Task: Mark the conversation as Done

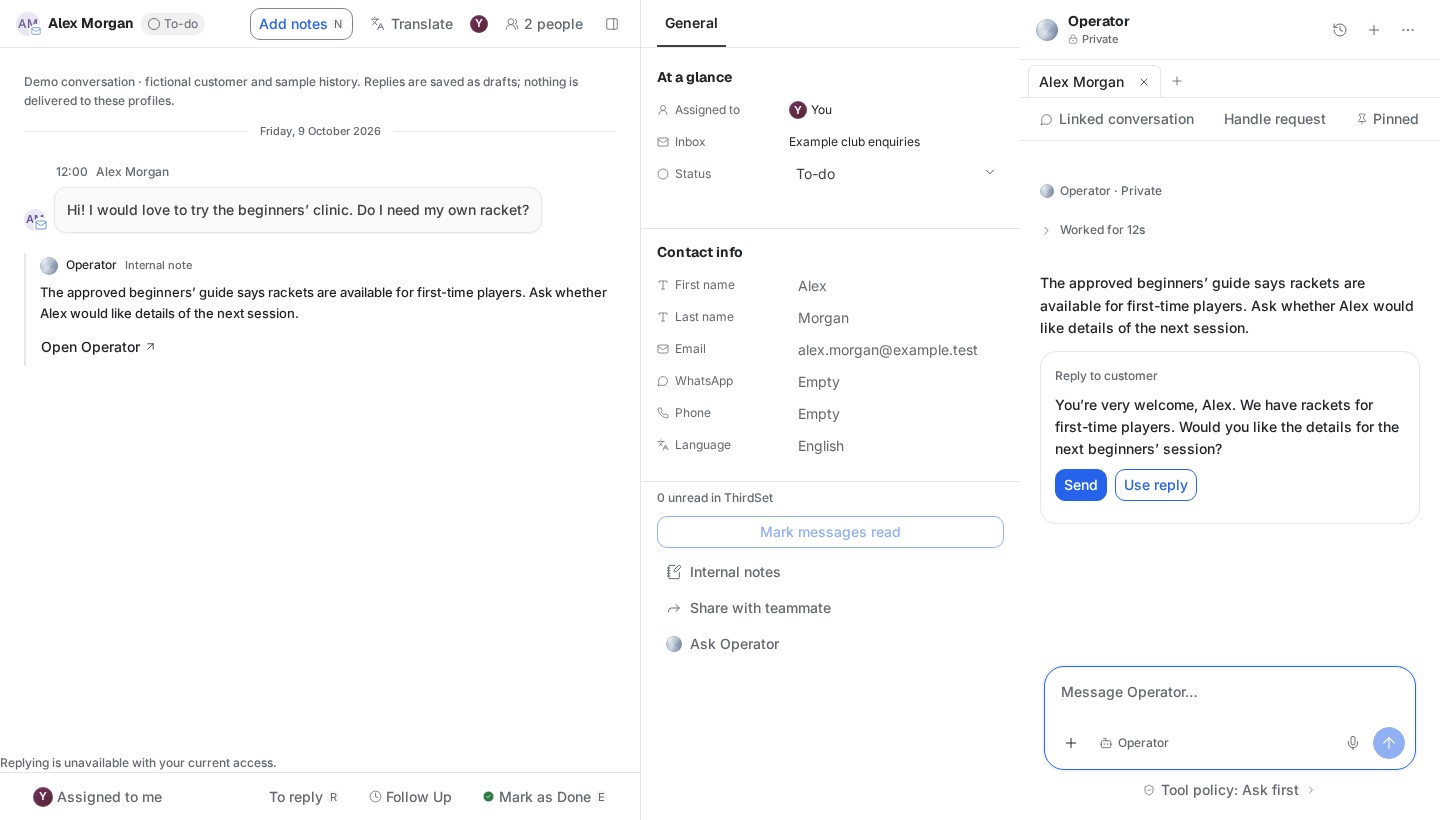Action: (544, 797)
